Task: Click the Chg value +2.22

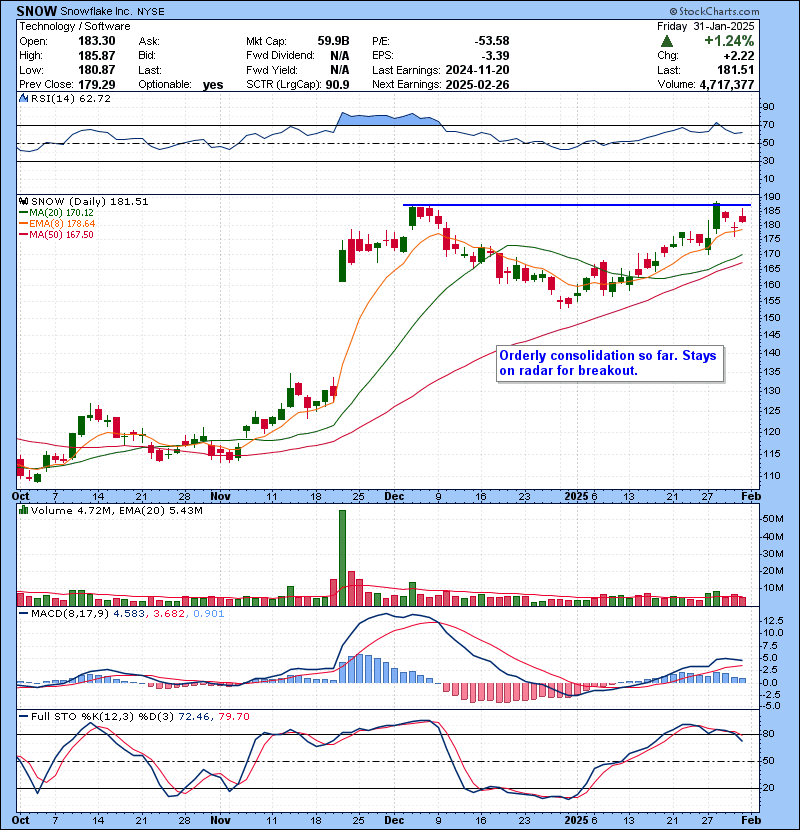Action: point(739,55)
